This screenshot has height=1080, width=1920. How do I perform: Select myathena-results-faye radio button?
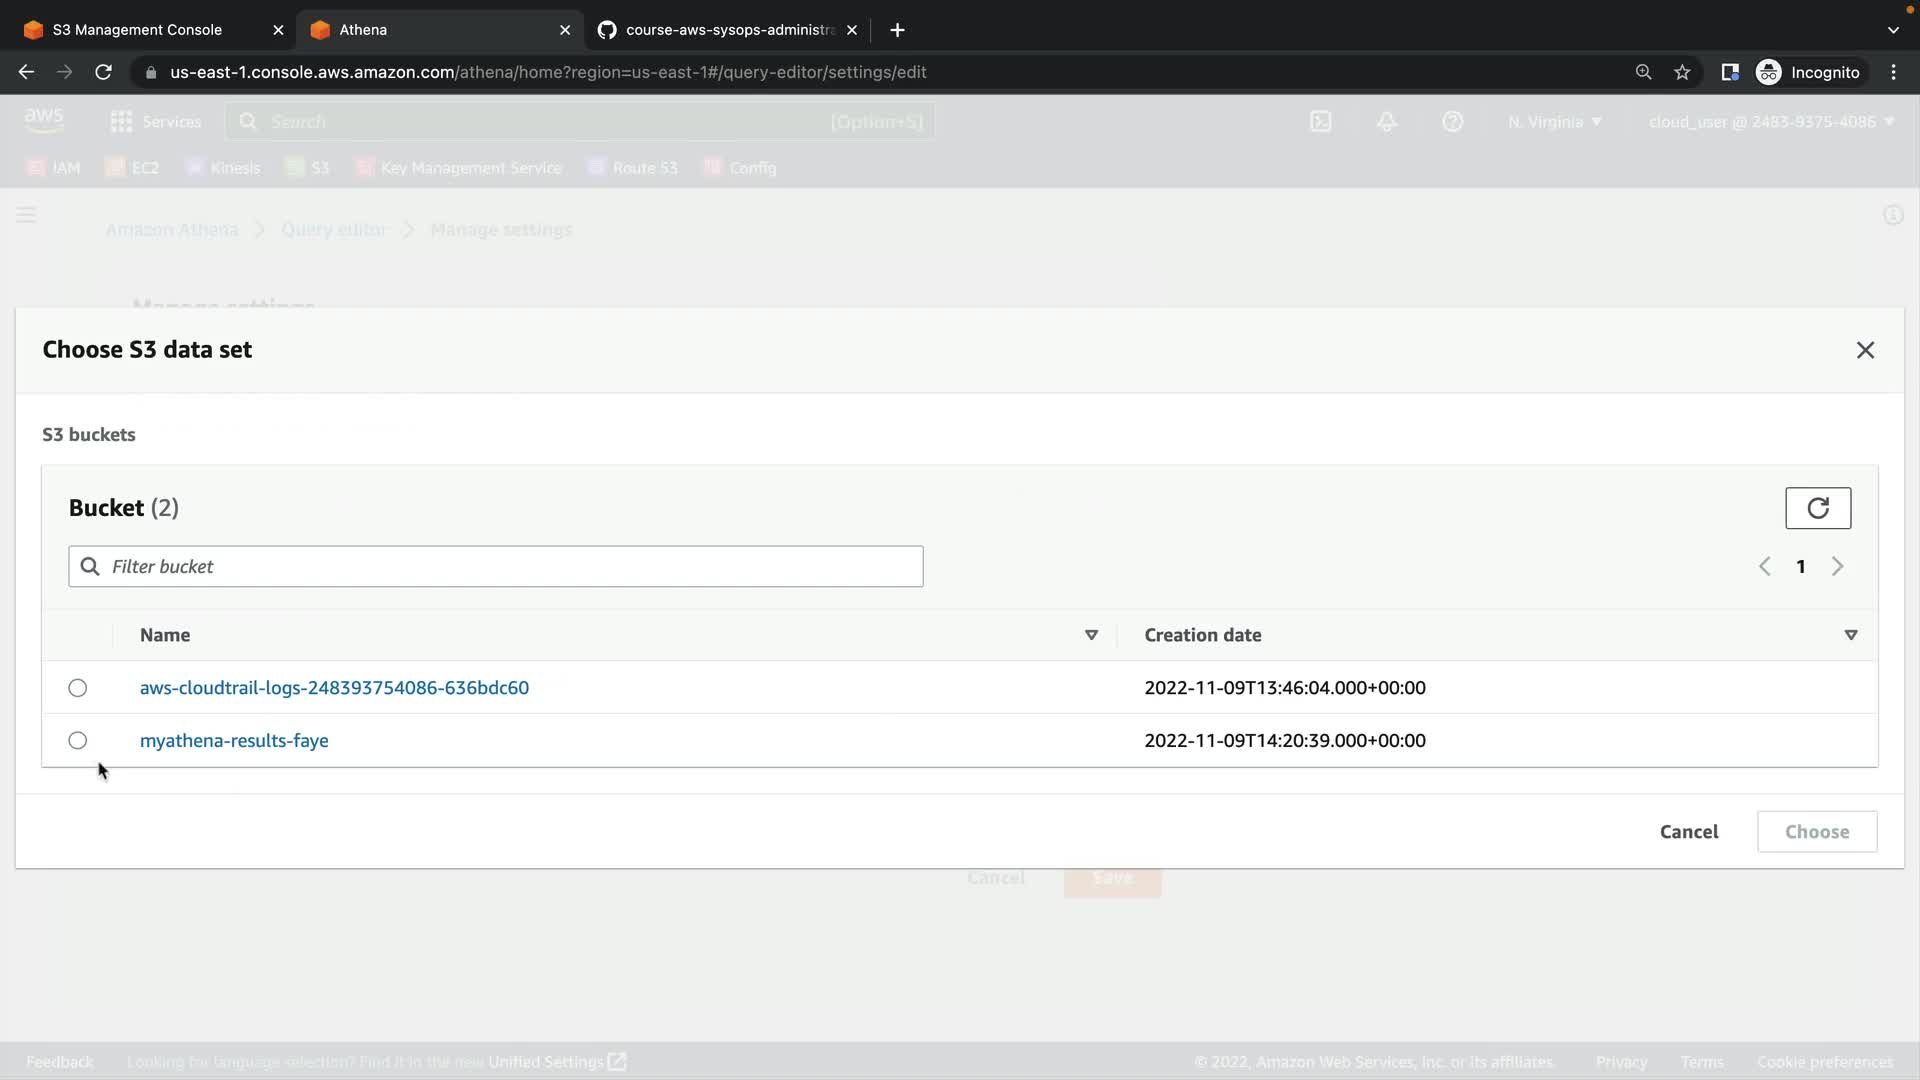78,741
